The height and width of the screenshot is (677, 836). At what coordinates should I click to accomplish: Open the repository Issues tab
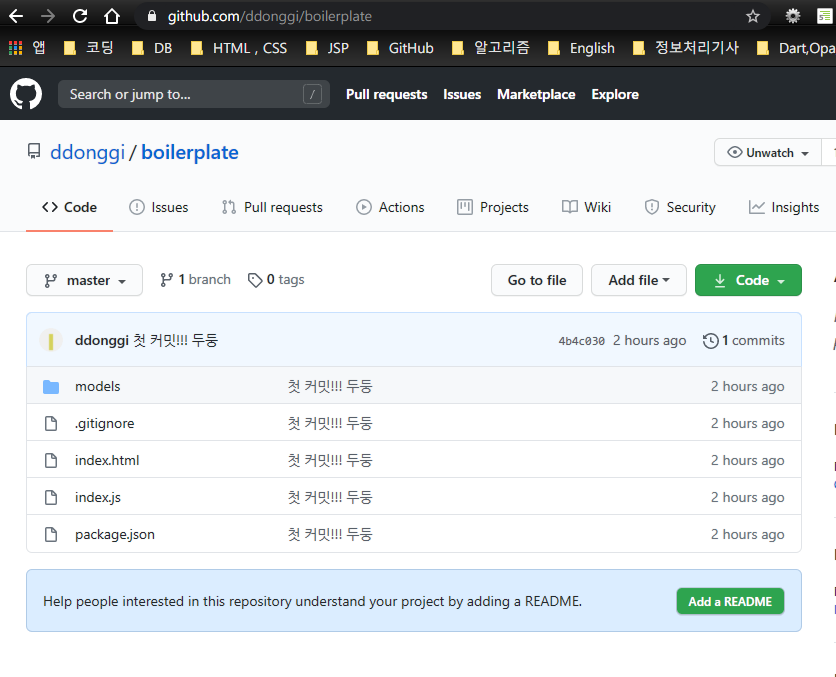tap(159, 207)
